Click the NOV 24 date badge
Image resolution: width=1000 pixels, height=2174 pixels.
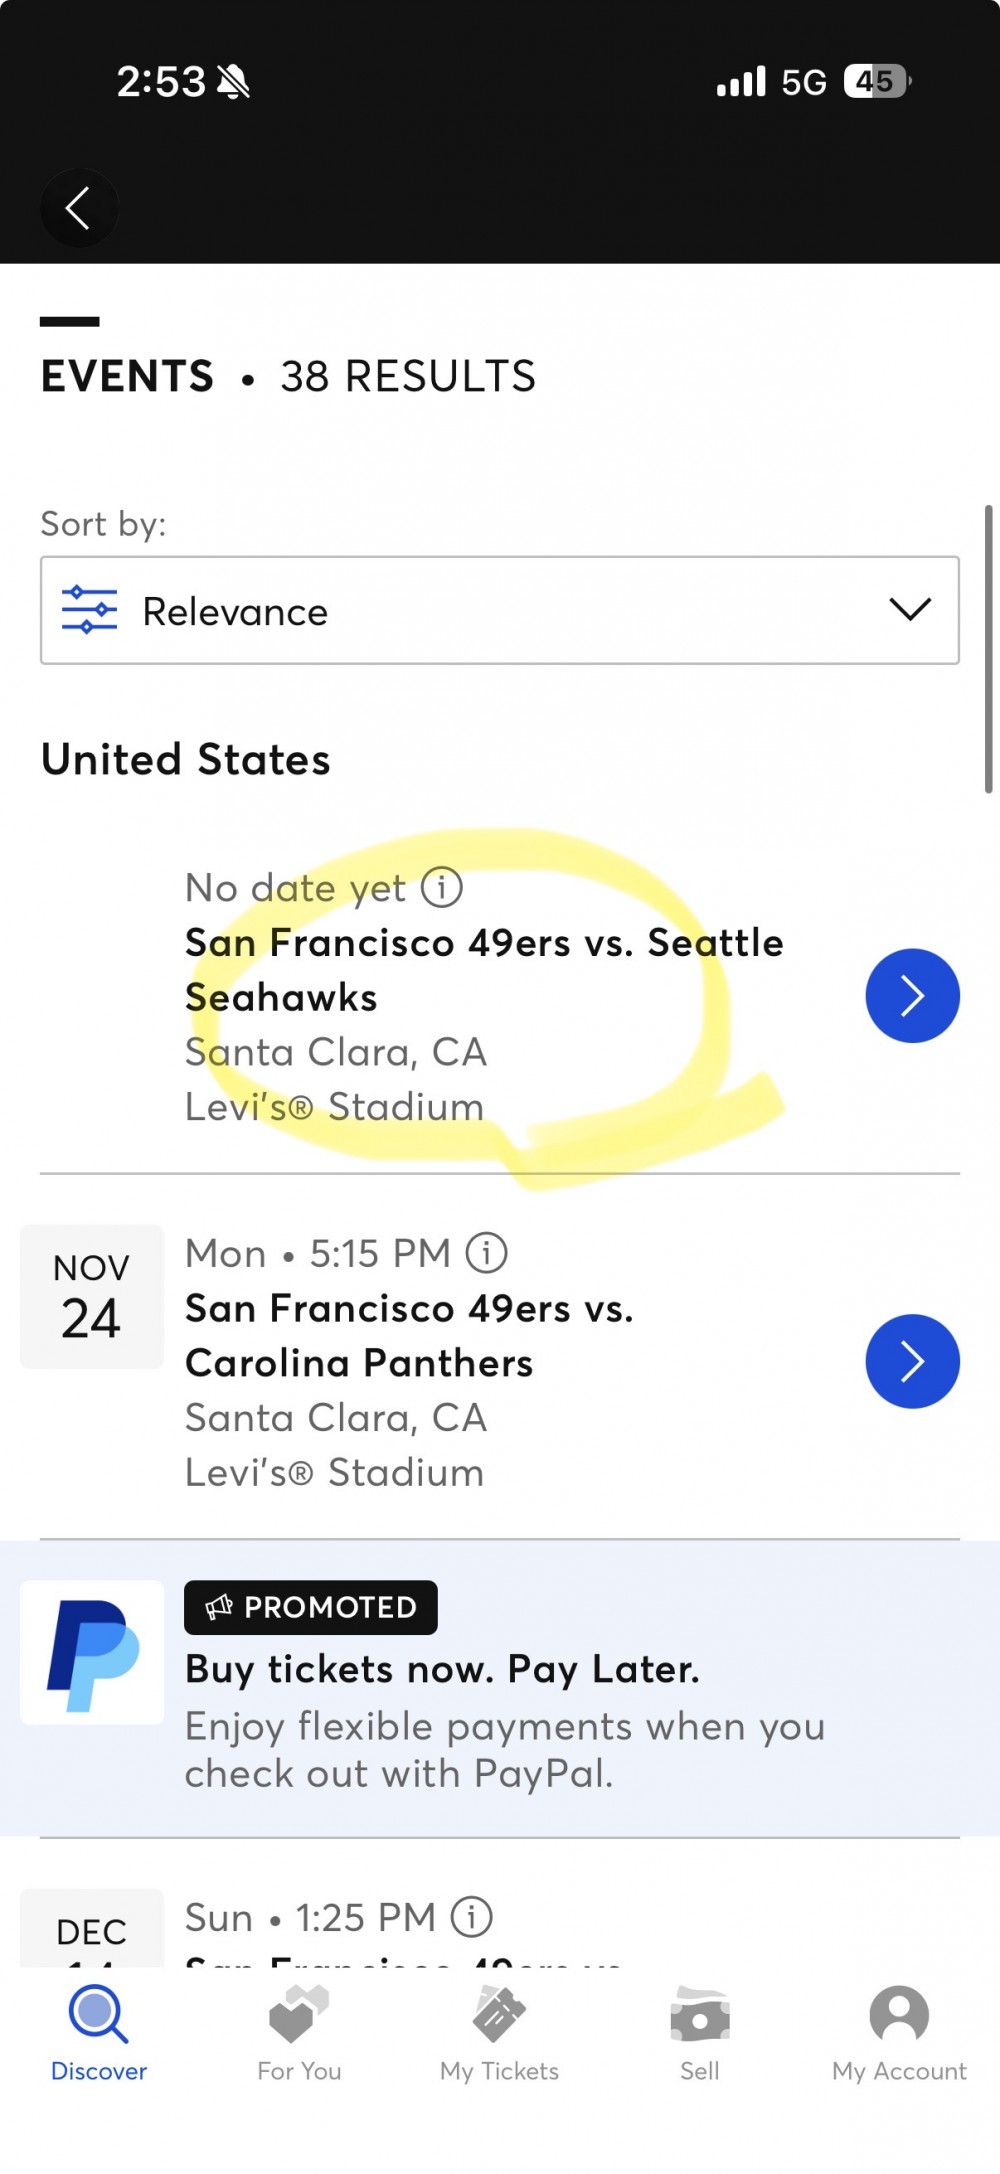tap(92, 1296)
